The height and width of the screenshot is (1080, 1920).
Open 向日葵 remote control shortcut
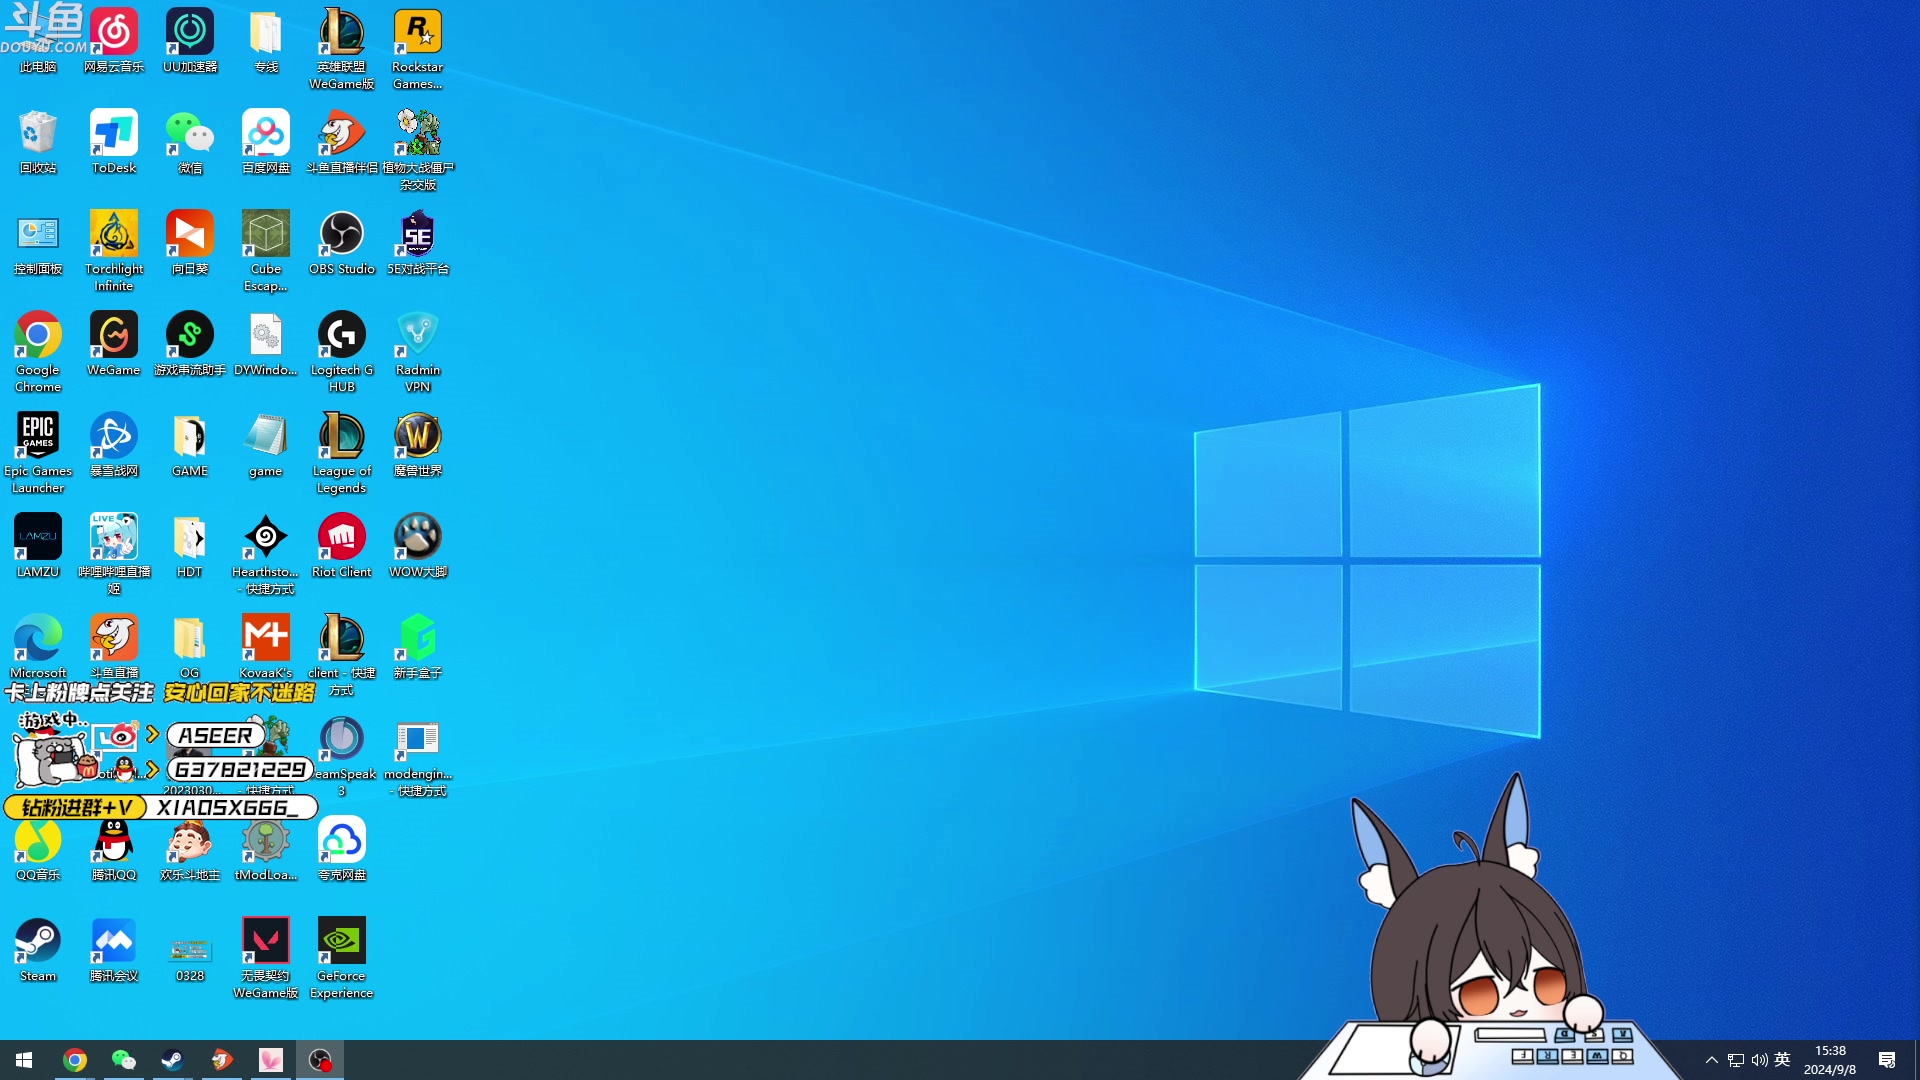point(190,242)
